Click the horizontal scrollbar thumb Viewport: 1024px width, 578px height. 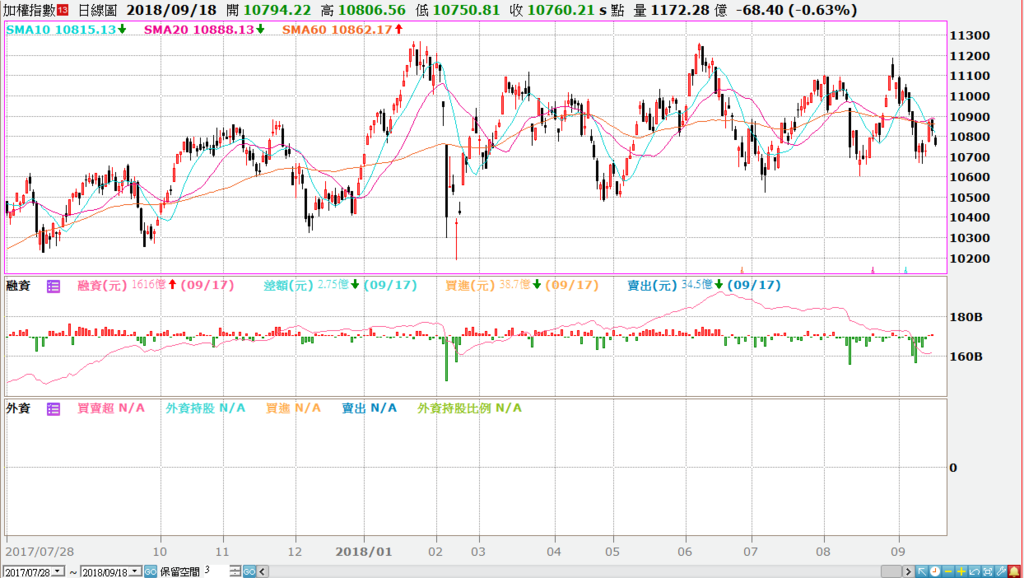(891, 571)
